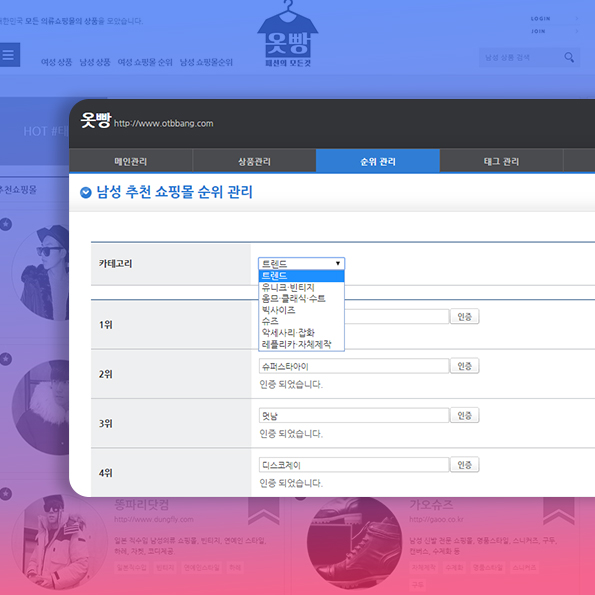Click the 3위 input containing 멋남
This screenshot has width=595, height=595.
[354, 416]
